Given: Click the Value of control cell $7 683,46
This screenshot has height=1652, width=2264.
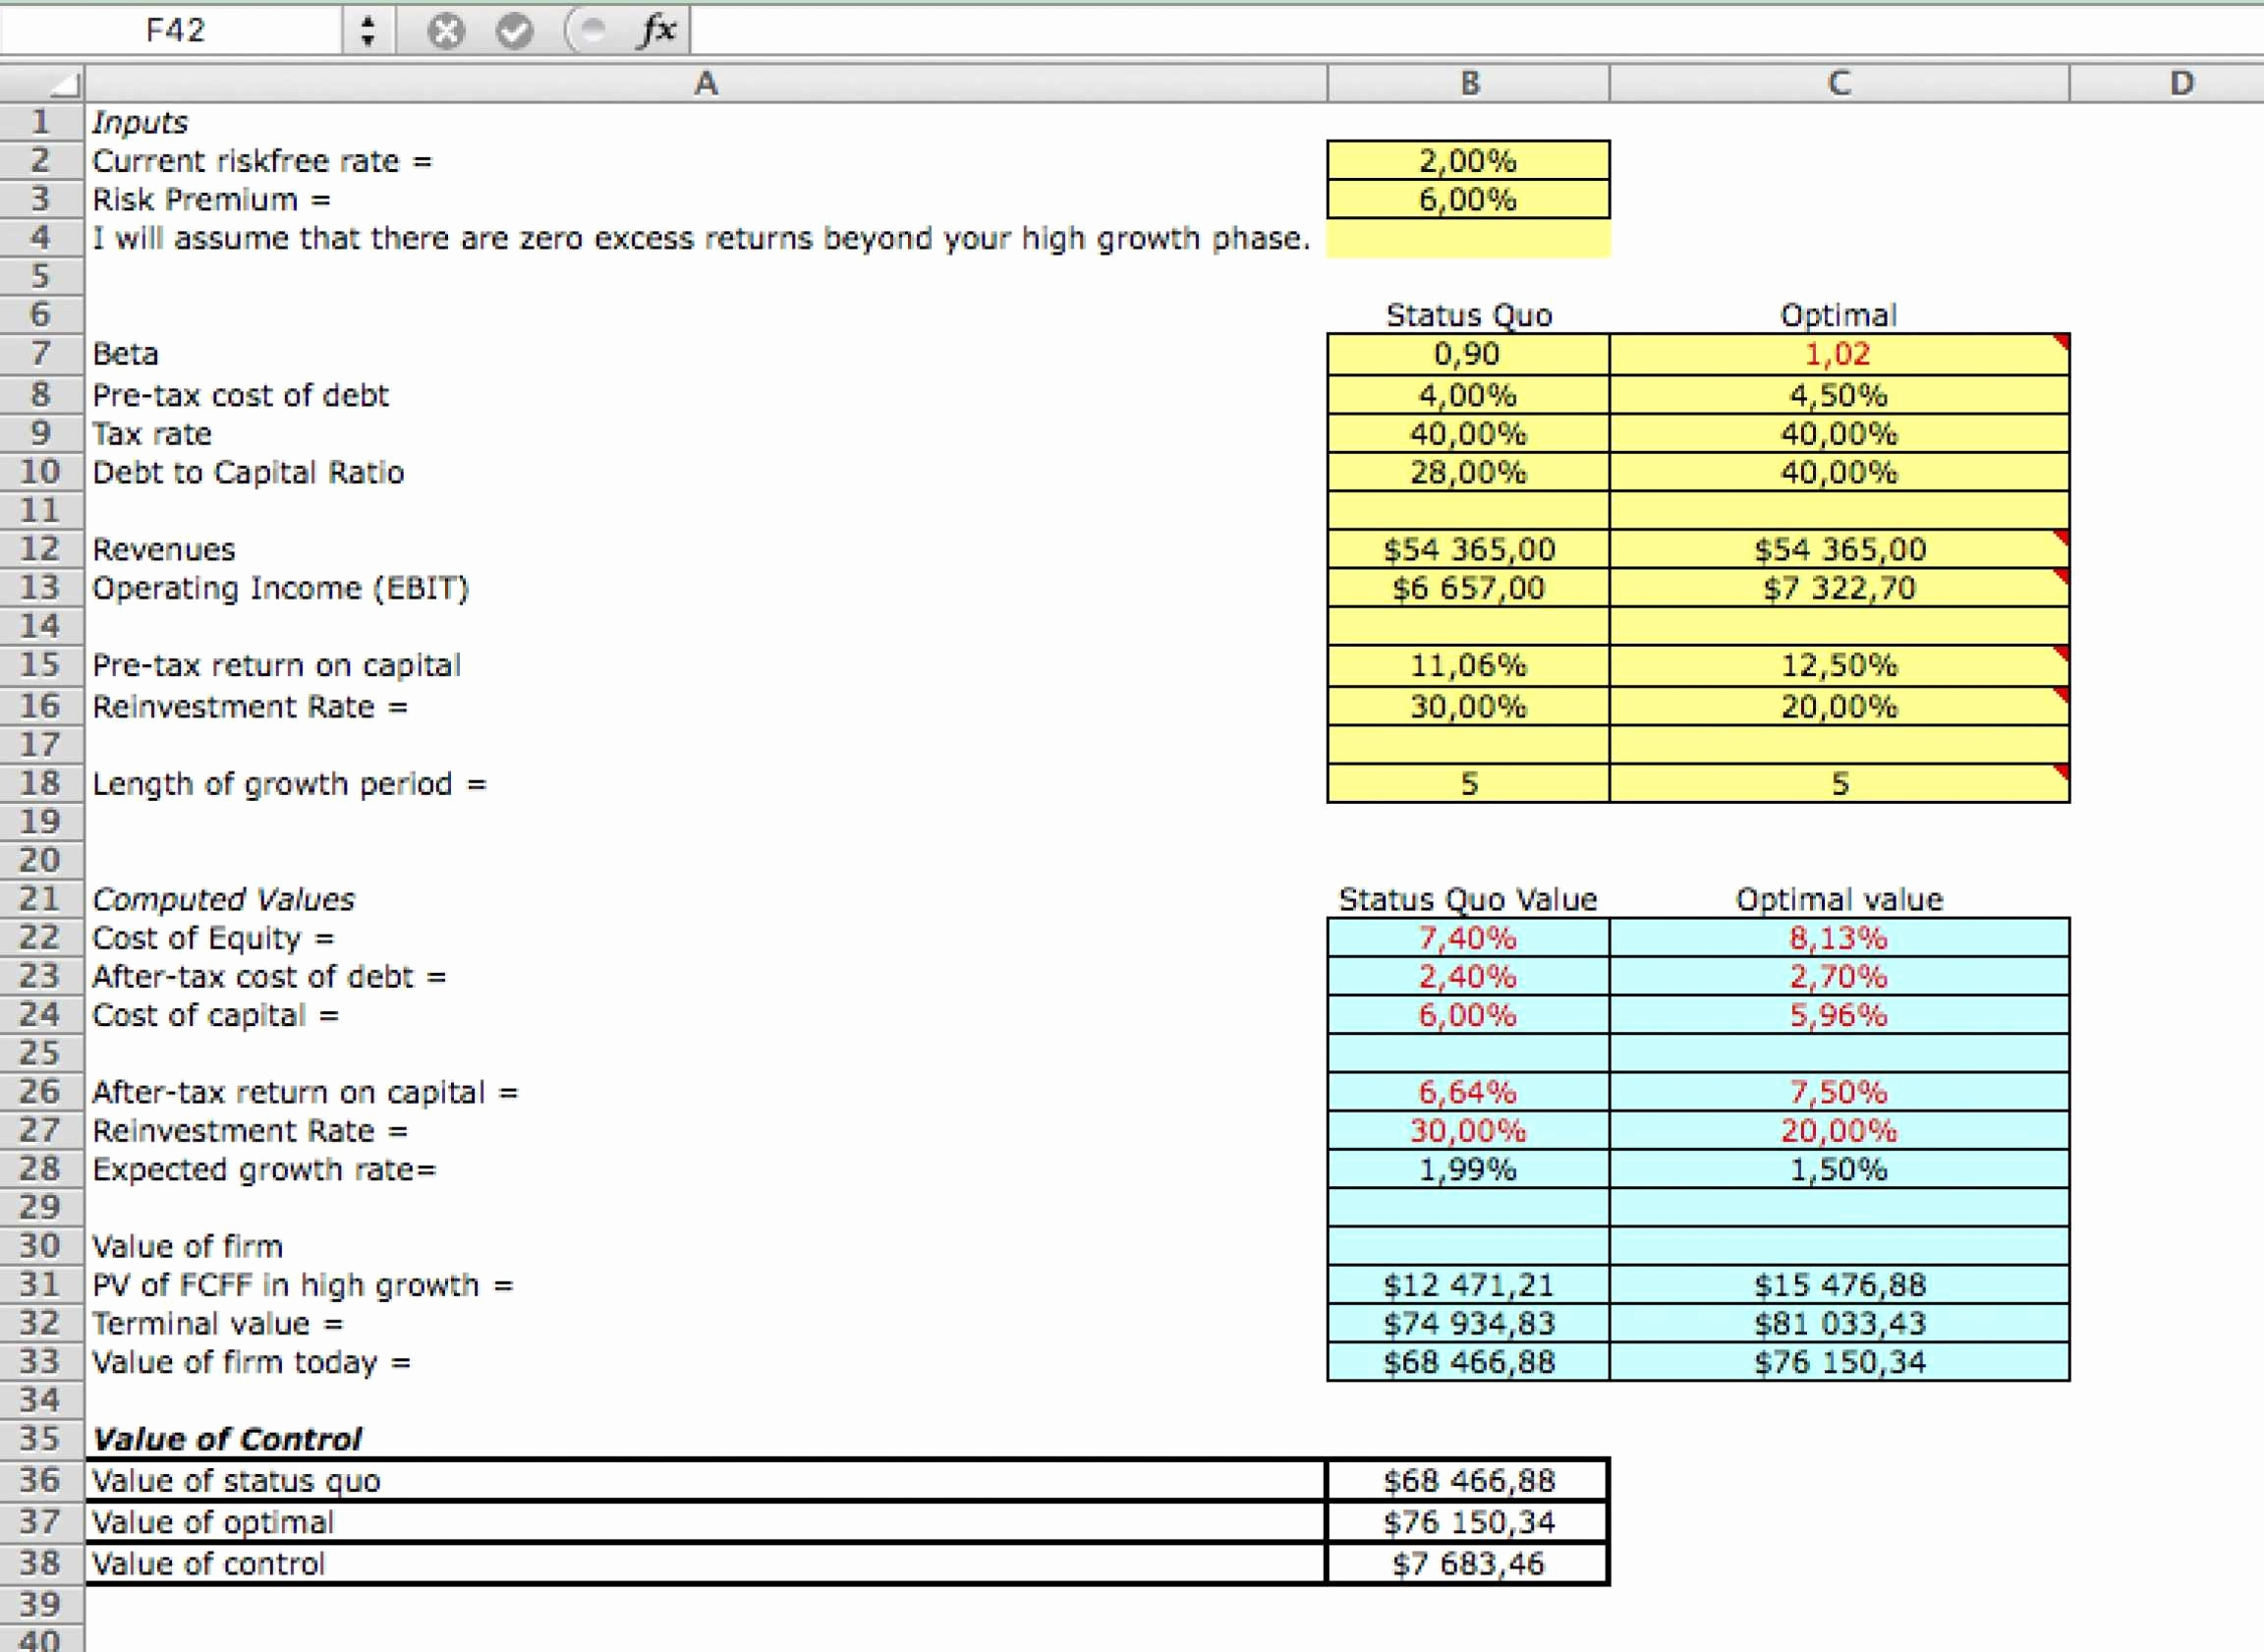Looking at the screenshot, I should (x=1467, y=1562).
